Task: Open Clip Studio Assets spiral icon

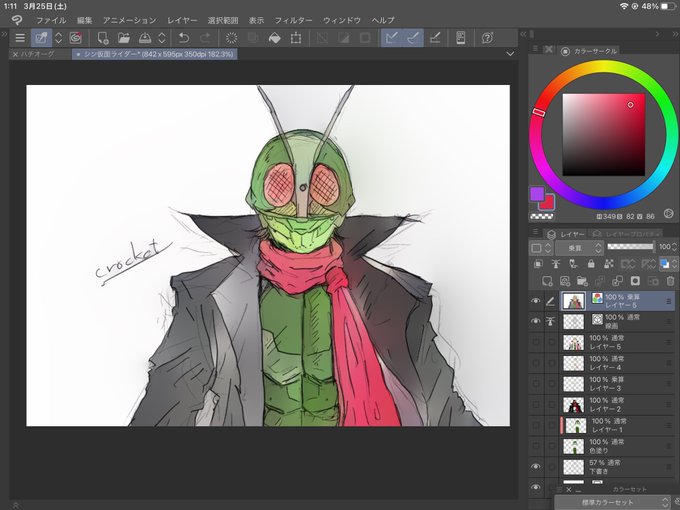Action: point(75,38)
